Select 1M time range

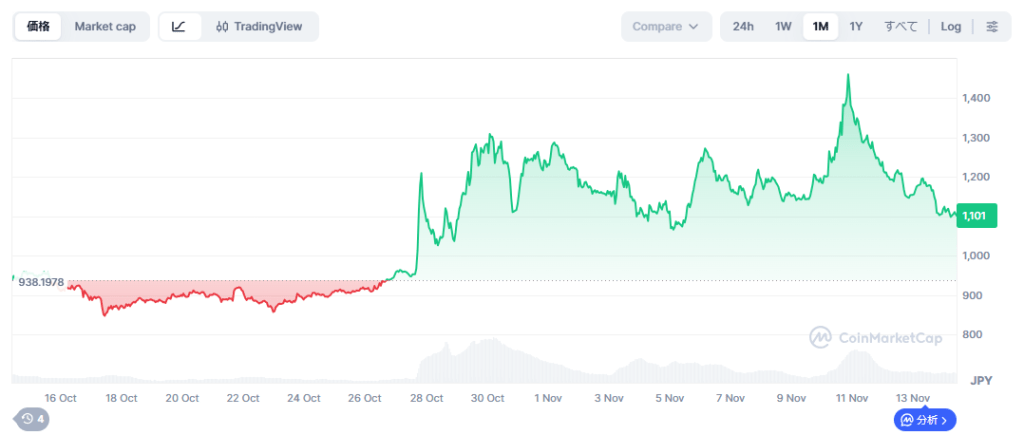(x=820, y=26)
